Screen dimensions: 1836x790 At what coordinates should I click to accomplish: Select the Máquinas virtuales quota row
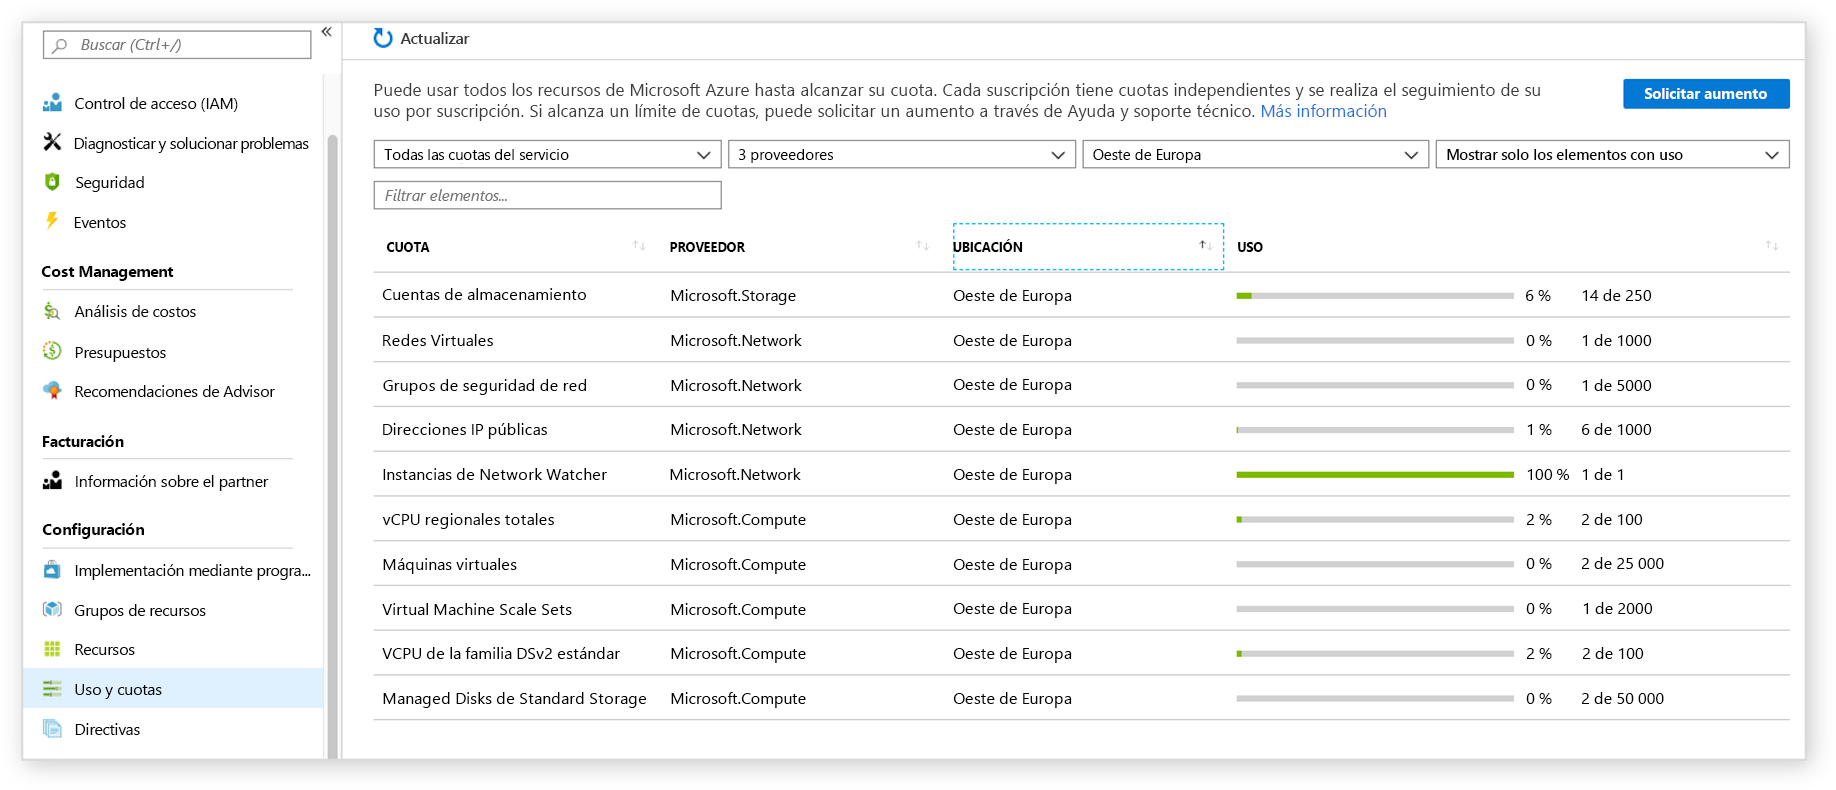coord(1081,564)
